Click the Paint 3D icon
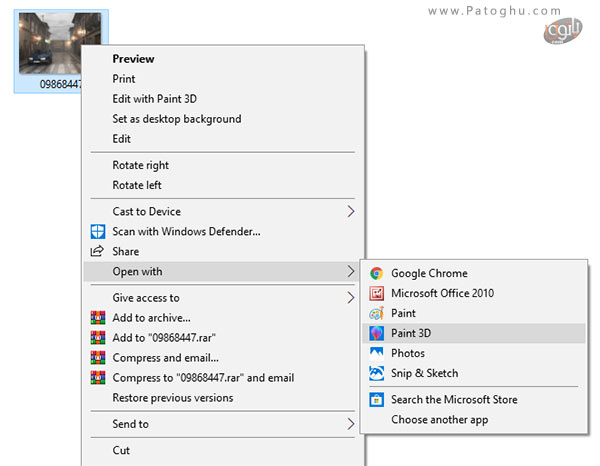The width and height of the screenshot is (600, 466). pyautogui.click(x=377, y=333)
